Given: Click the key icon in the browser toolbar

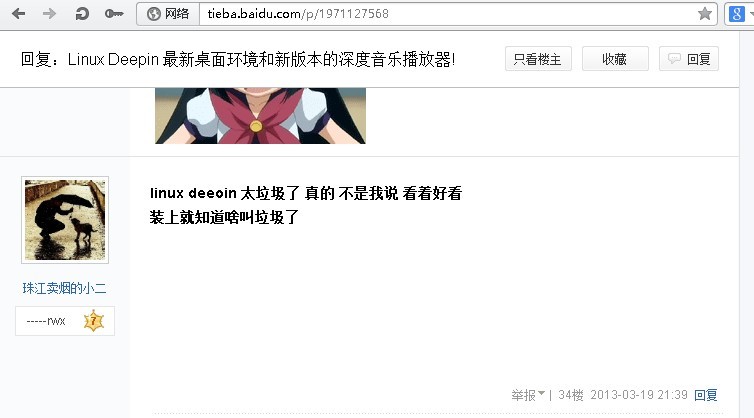Looking at the screenshot, I should [114, 13].
